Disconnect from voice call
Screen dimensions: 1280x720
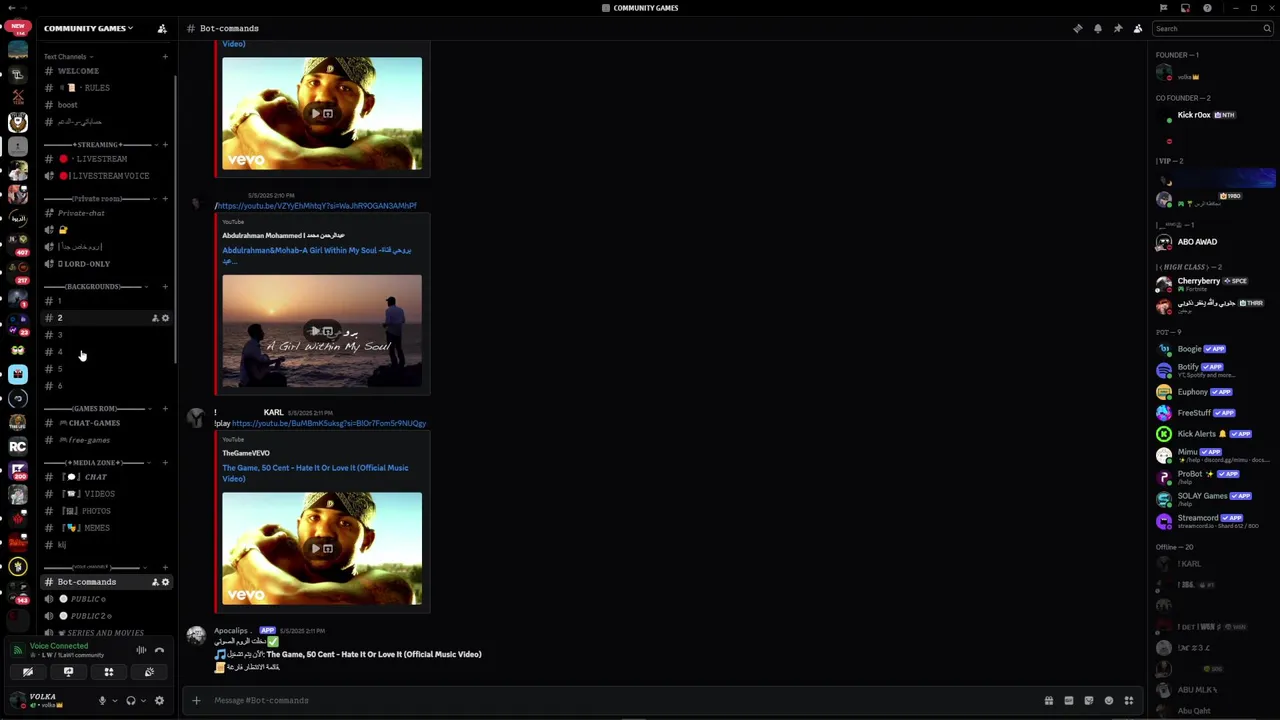[159, 650]
